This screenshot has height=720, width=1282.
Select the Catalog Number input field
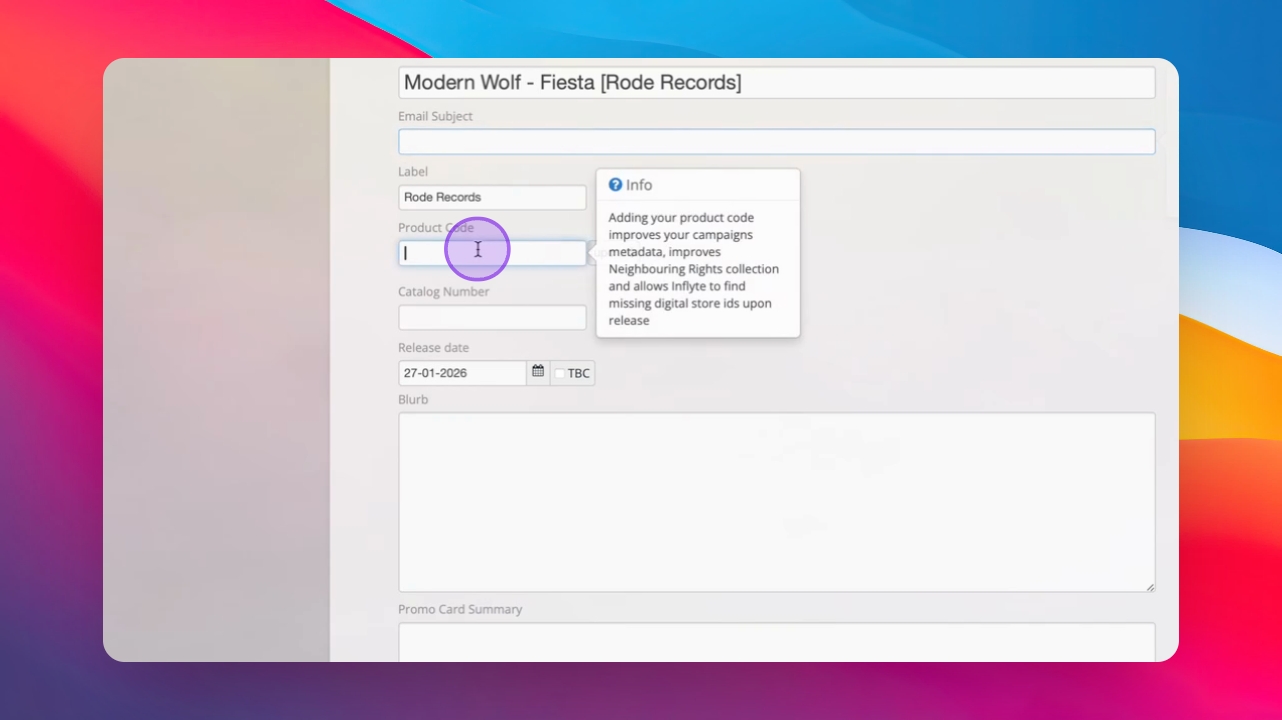[492, 317]
